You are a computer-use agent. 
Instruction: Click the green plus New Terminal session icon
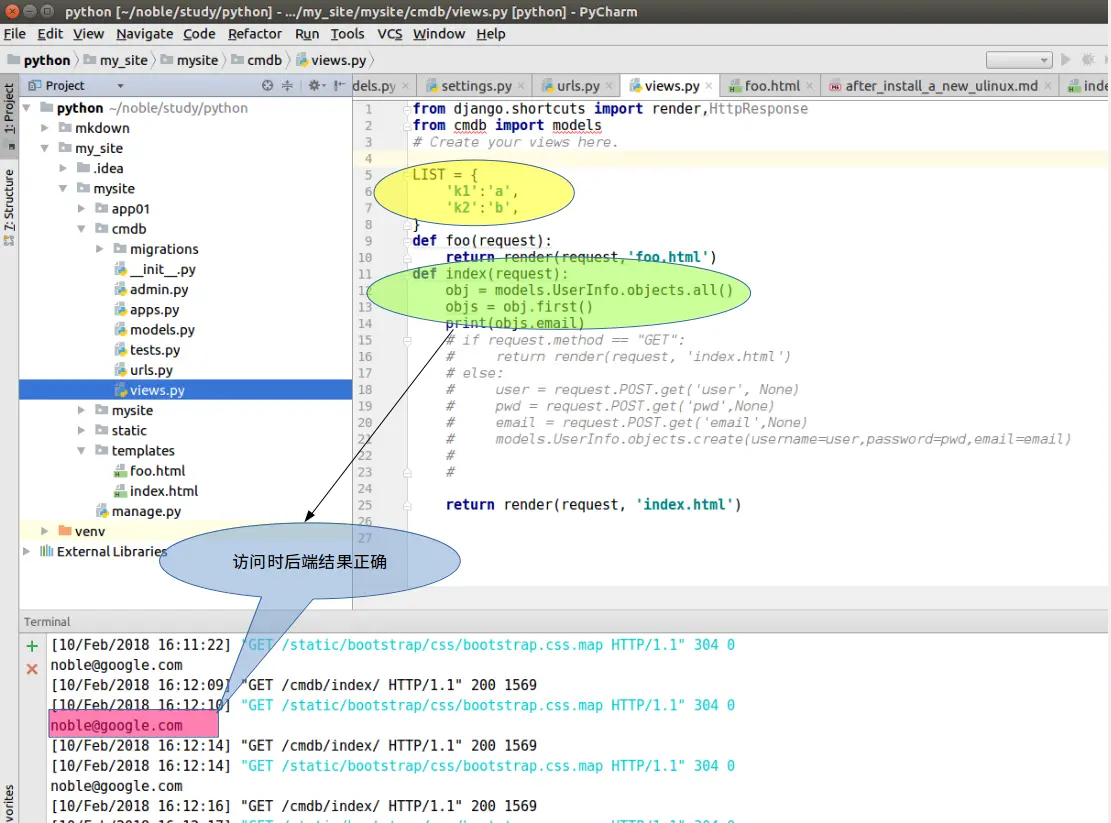click(x=32, y=646)
